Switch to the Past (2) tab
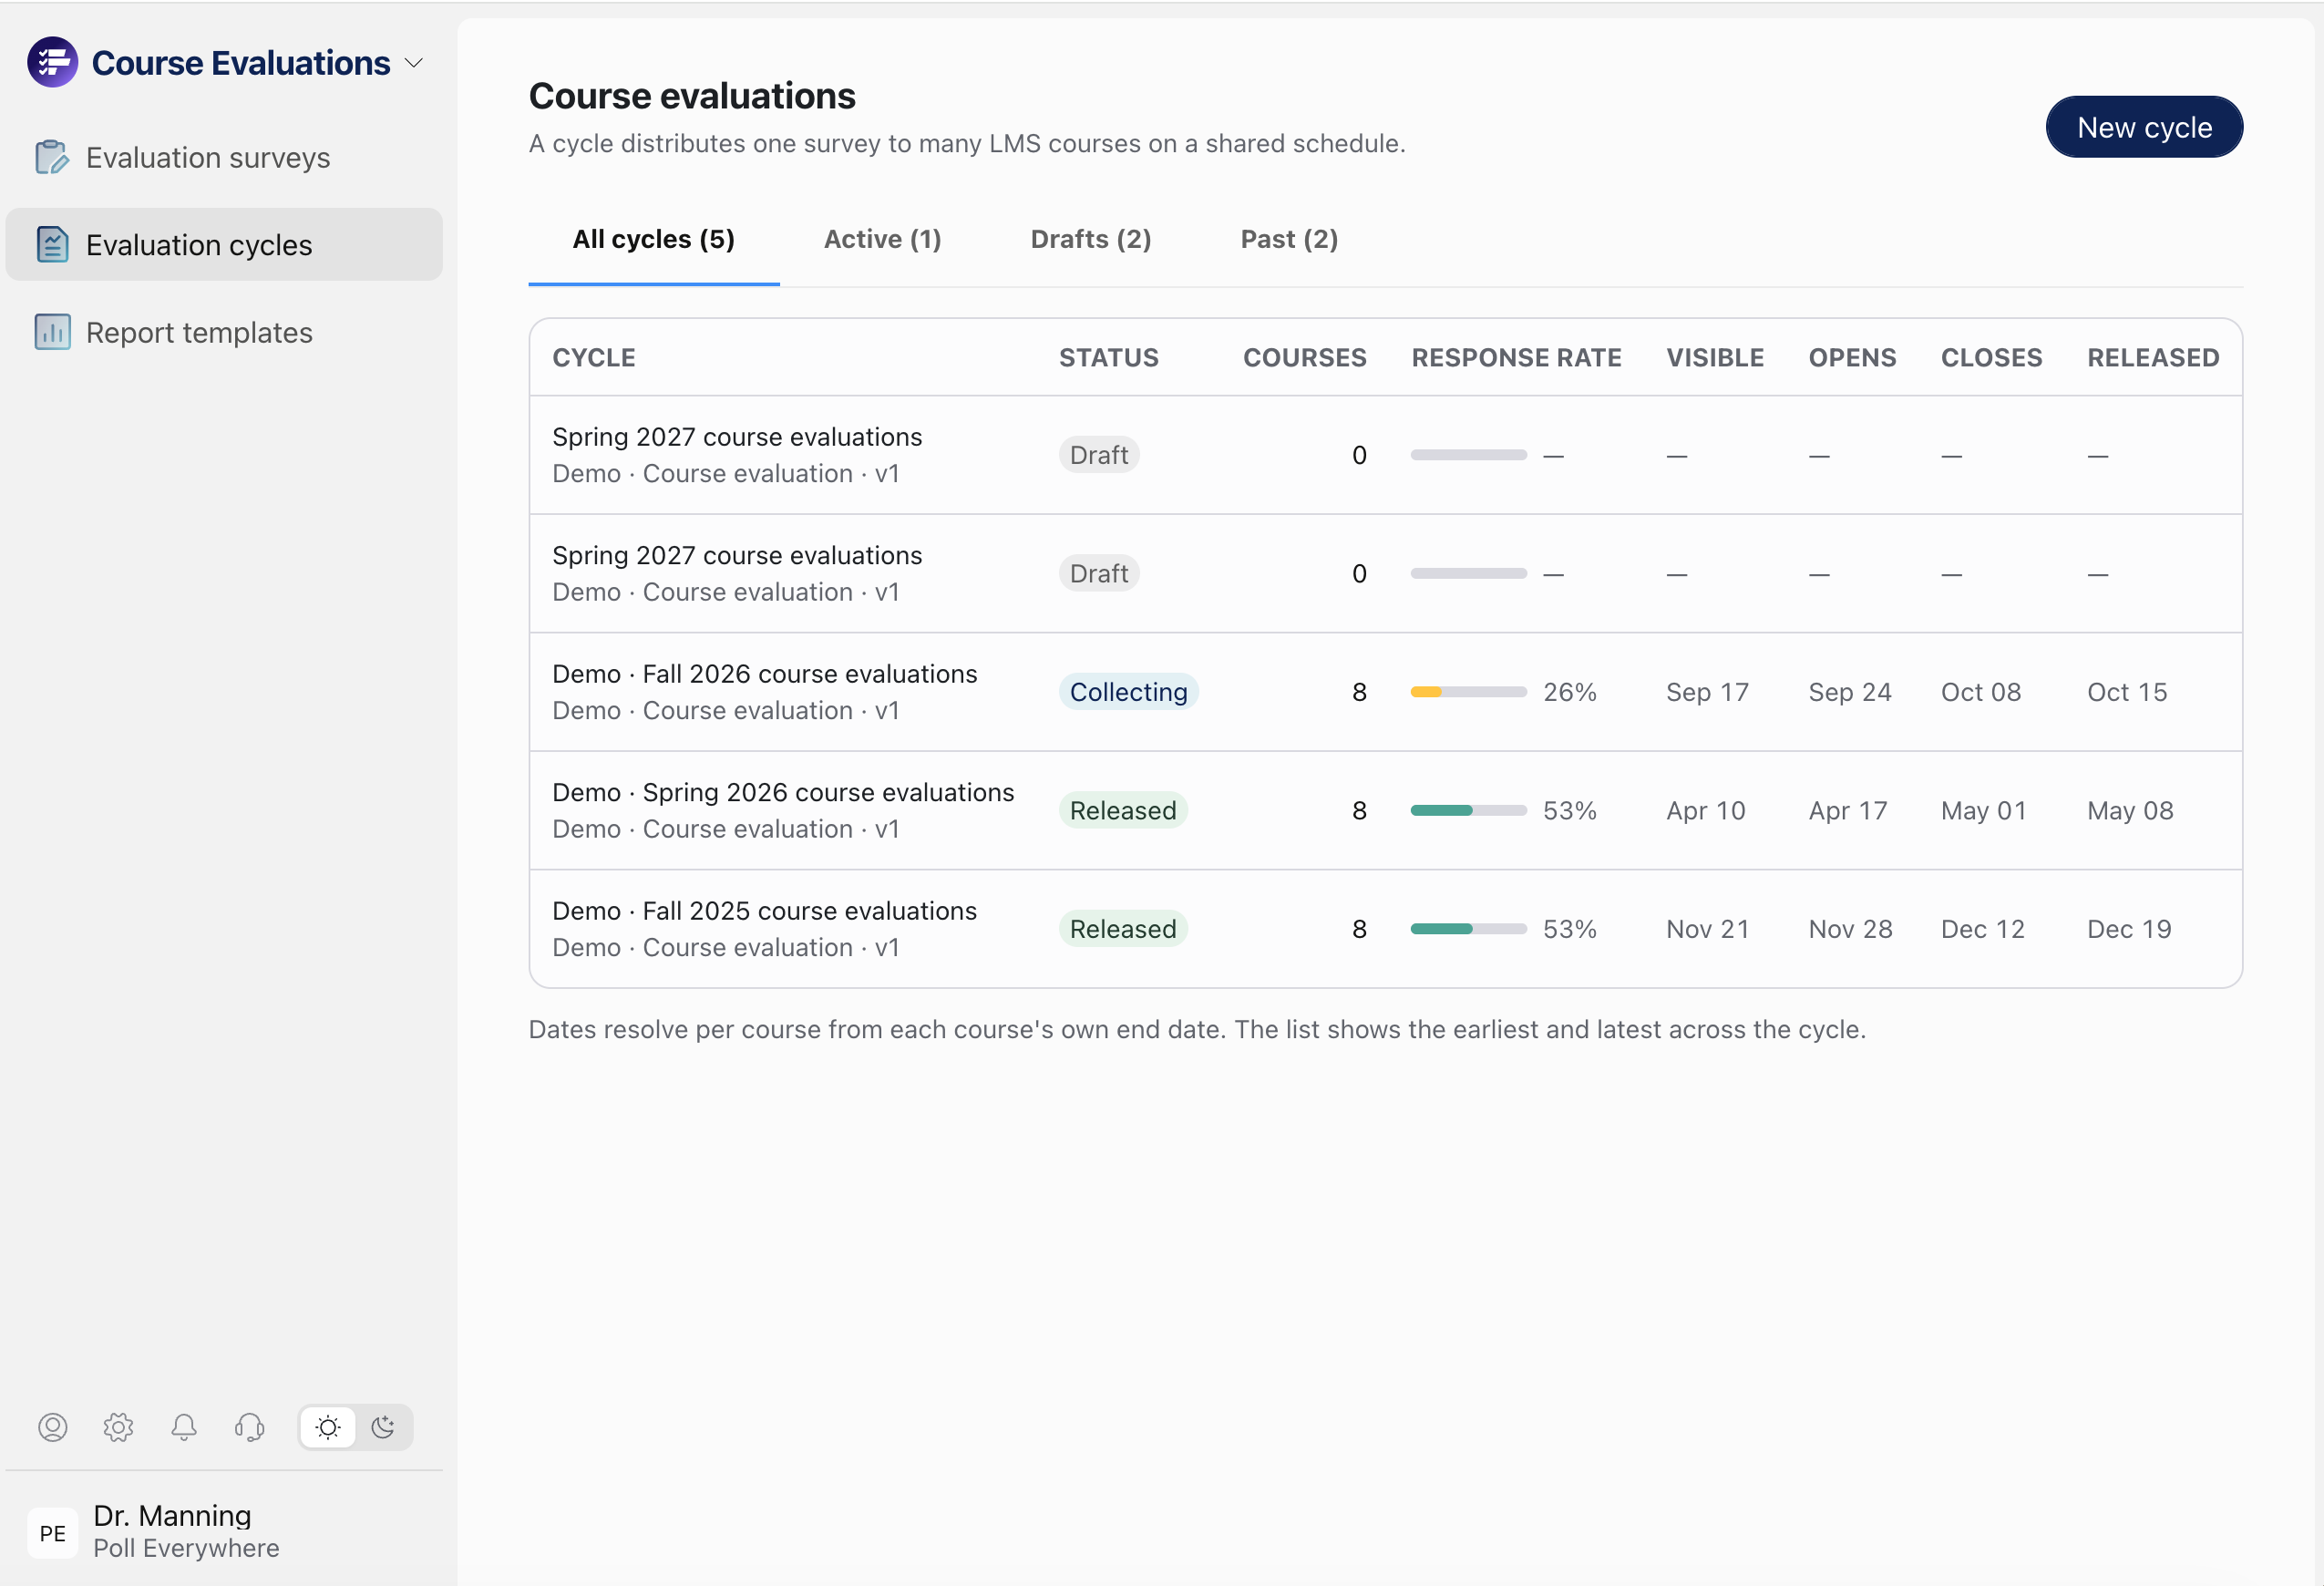2324x1586 pixels. (x=1289, y=239)
